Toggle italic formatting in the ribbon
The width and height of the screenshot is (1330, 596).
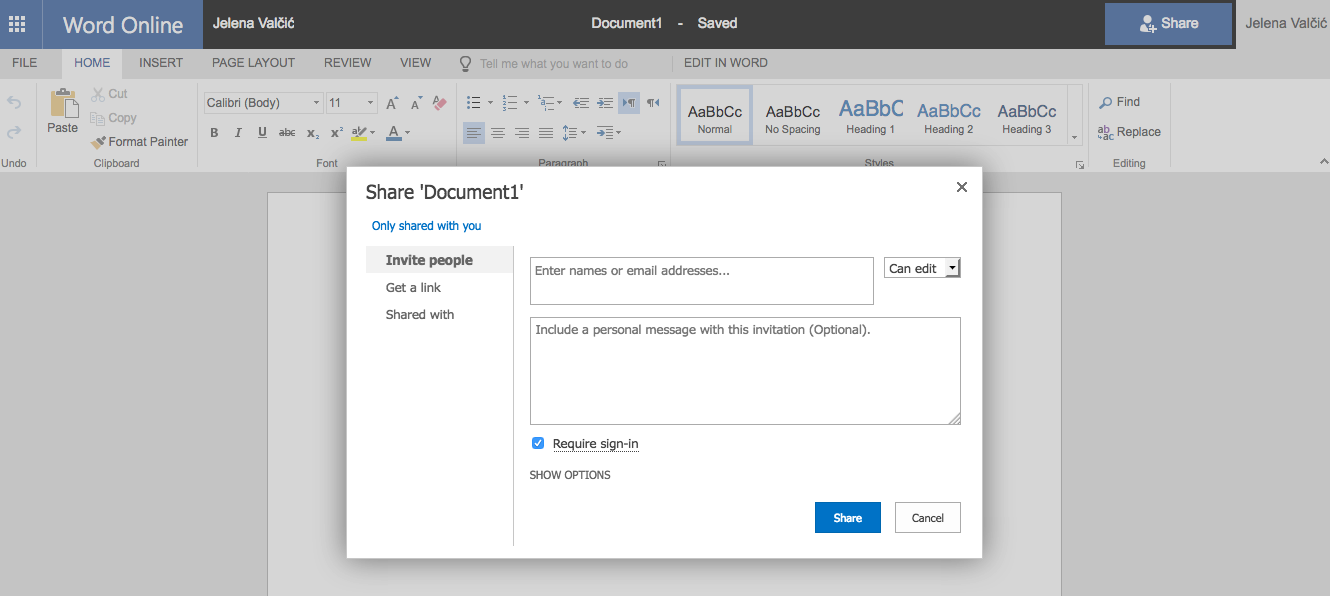[238, 133]
